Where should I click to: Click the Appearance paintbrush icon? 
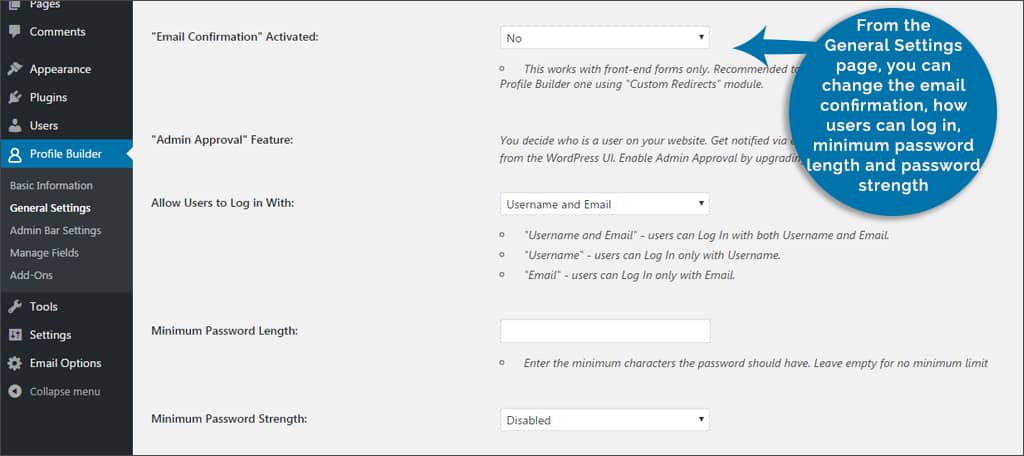click(15, 69)
